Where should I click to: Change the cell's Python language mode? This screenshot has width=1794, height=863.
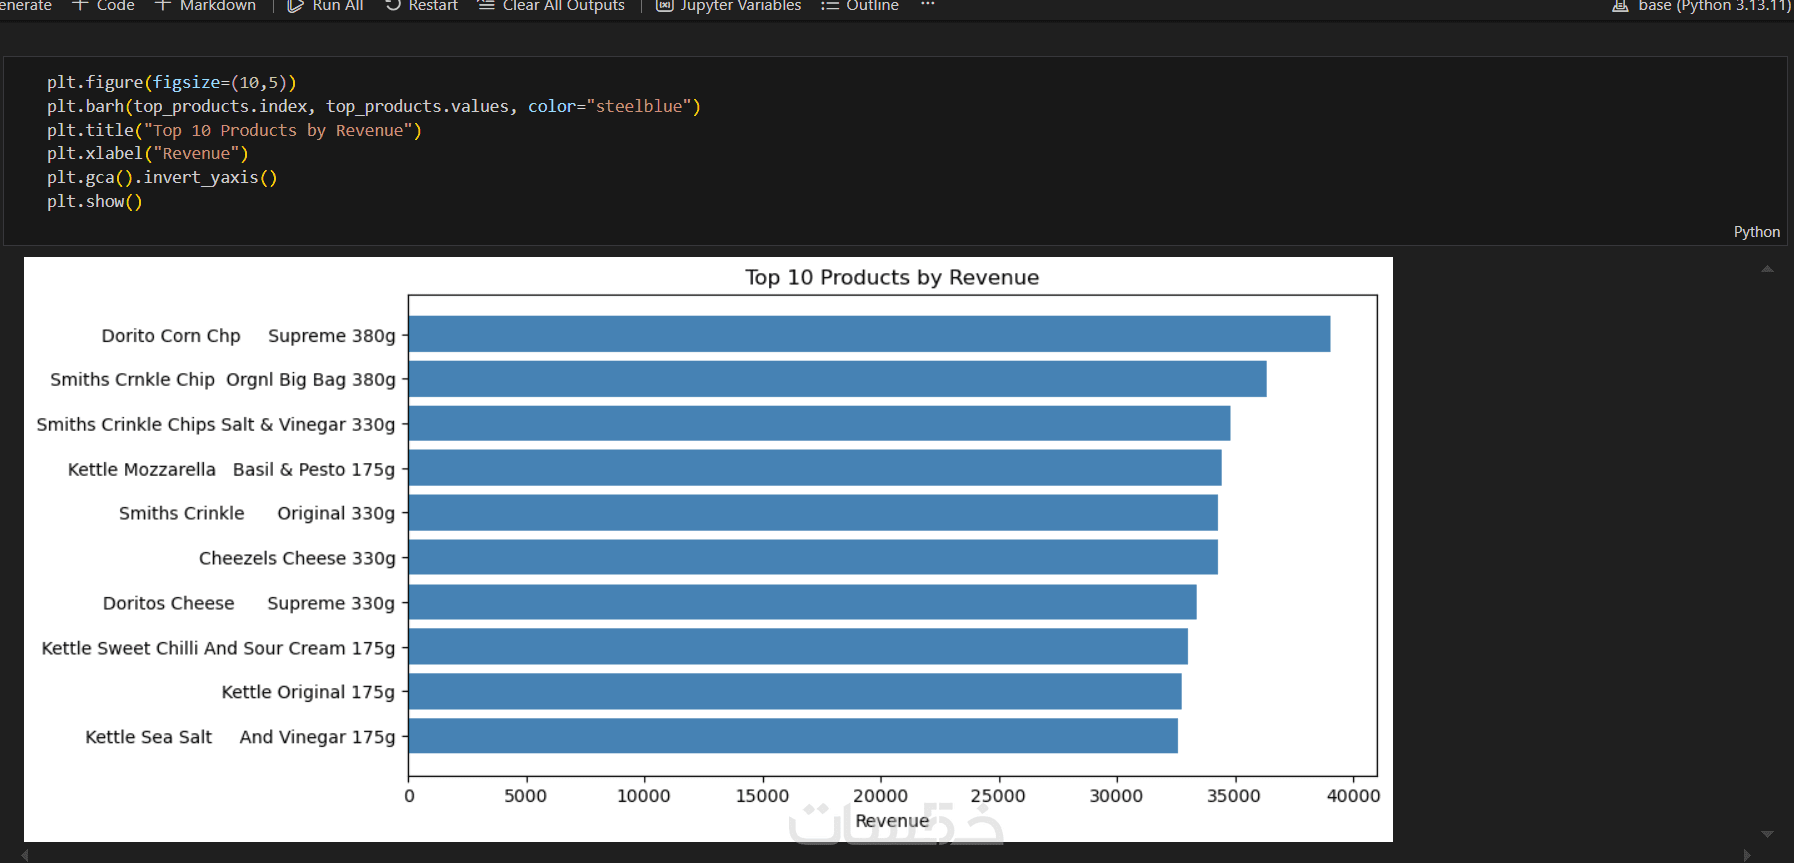1756,232
